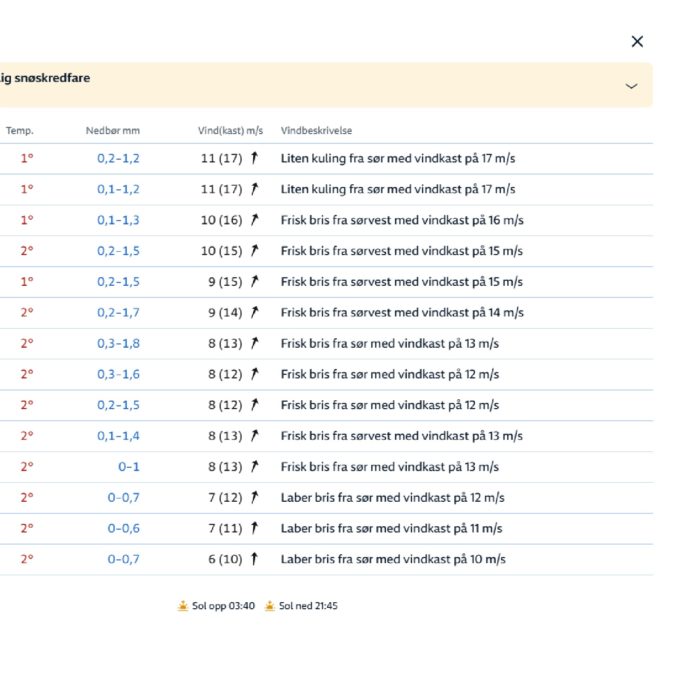
Task: Open the snøskredfare warning banner text
Action: [45, 78]
